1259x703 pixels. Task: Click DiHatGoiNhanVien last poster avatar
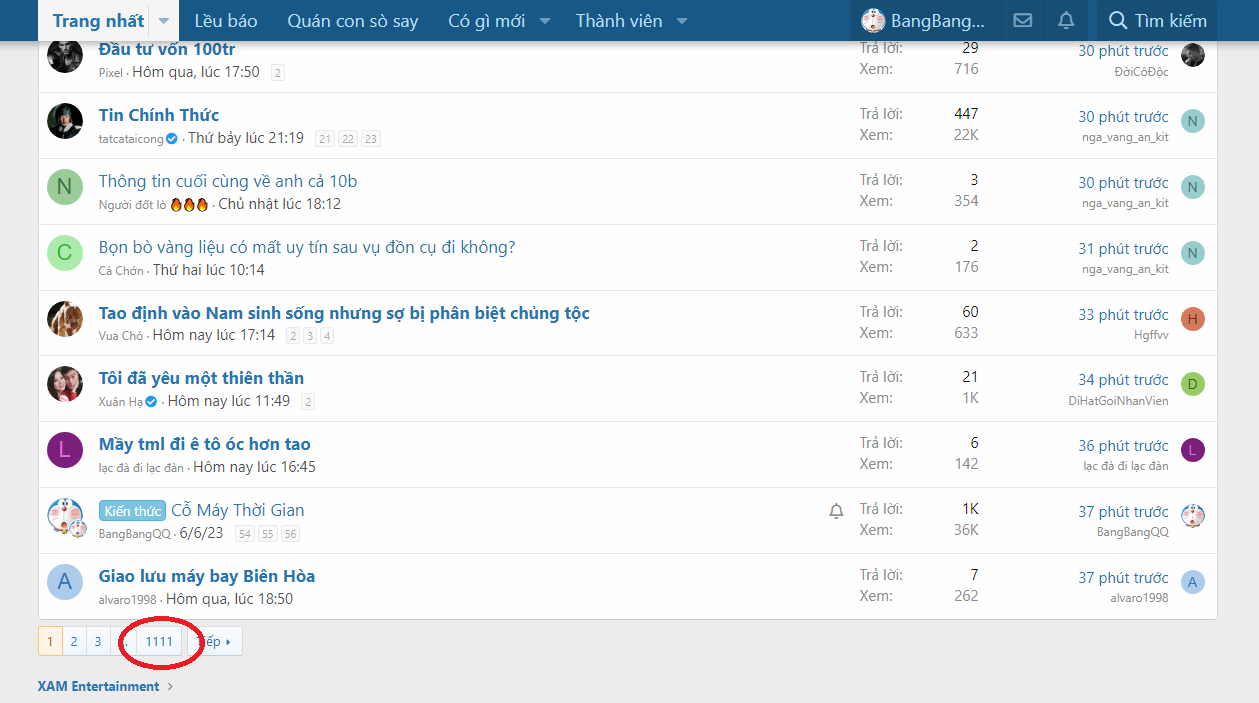pos(1192,384)
